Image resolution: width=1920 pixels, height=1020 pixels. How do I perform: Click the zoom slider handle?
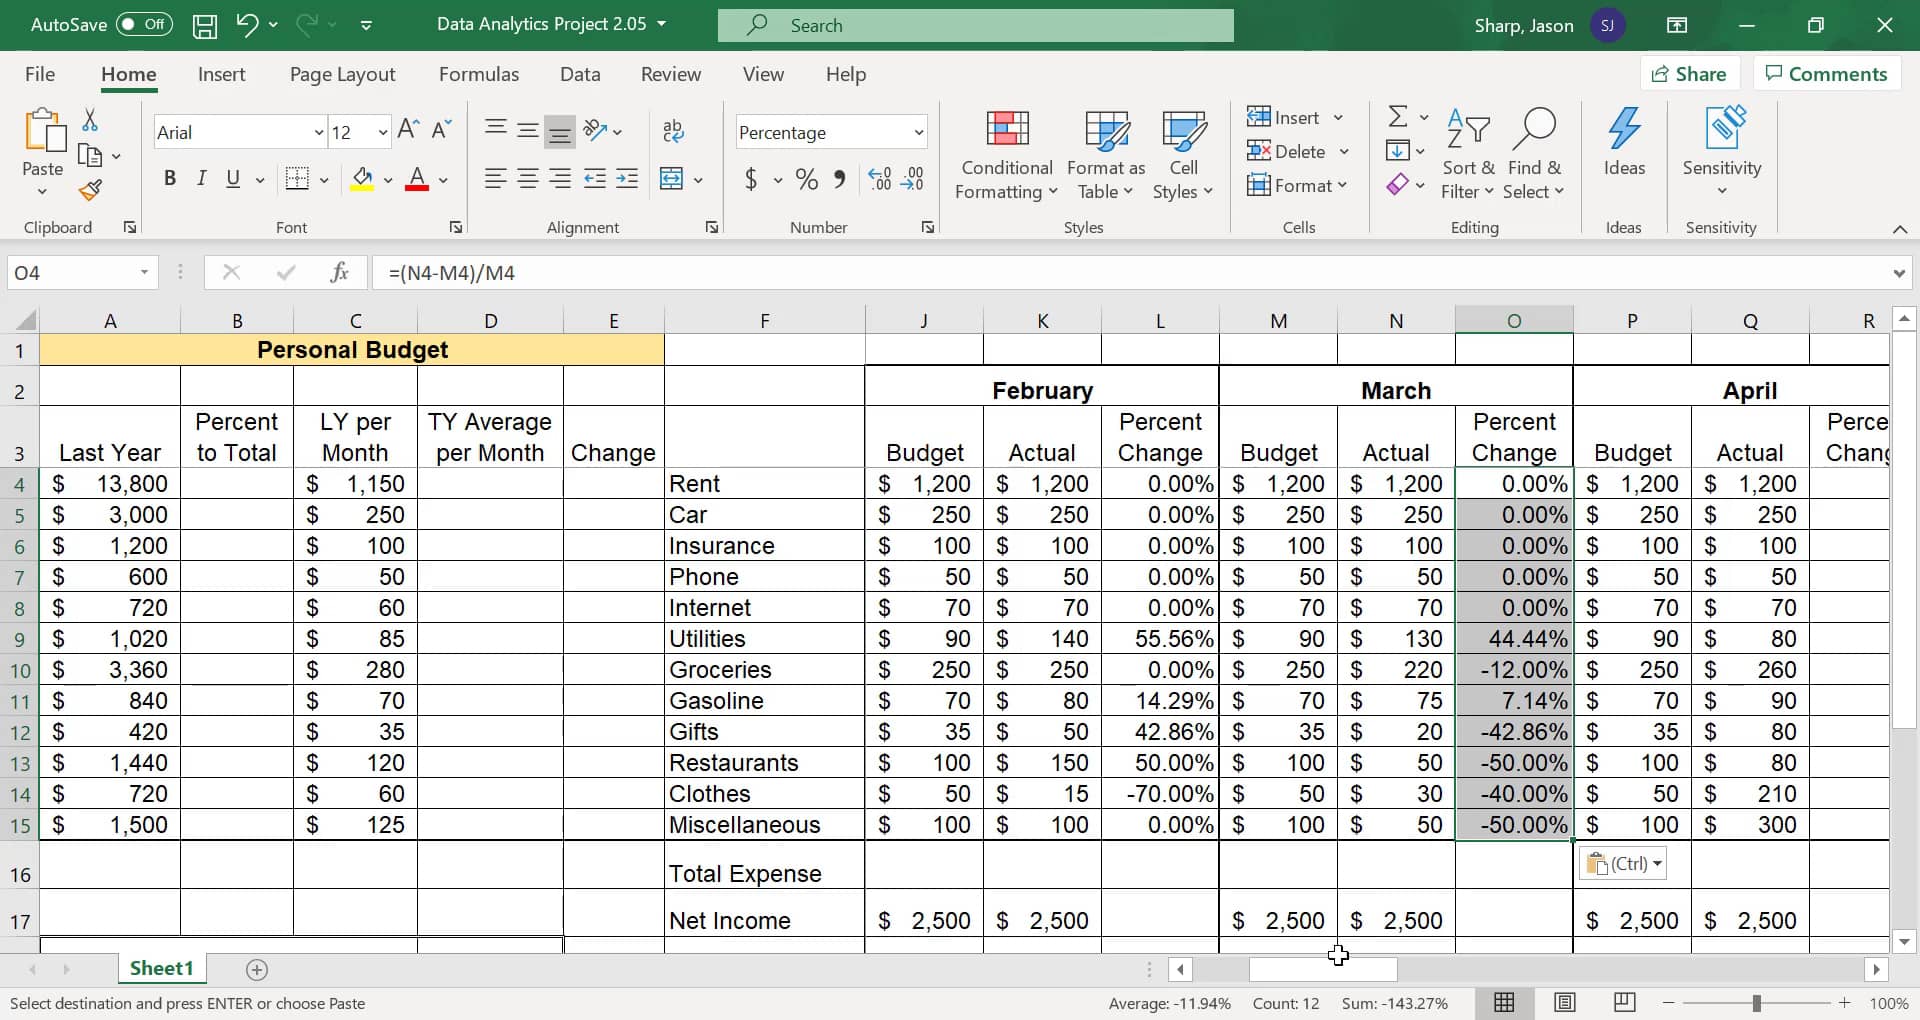[x=1756, y=1003]
